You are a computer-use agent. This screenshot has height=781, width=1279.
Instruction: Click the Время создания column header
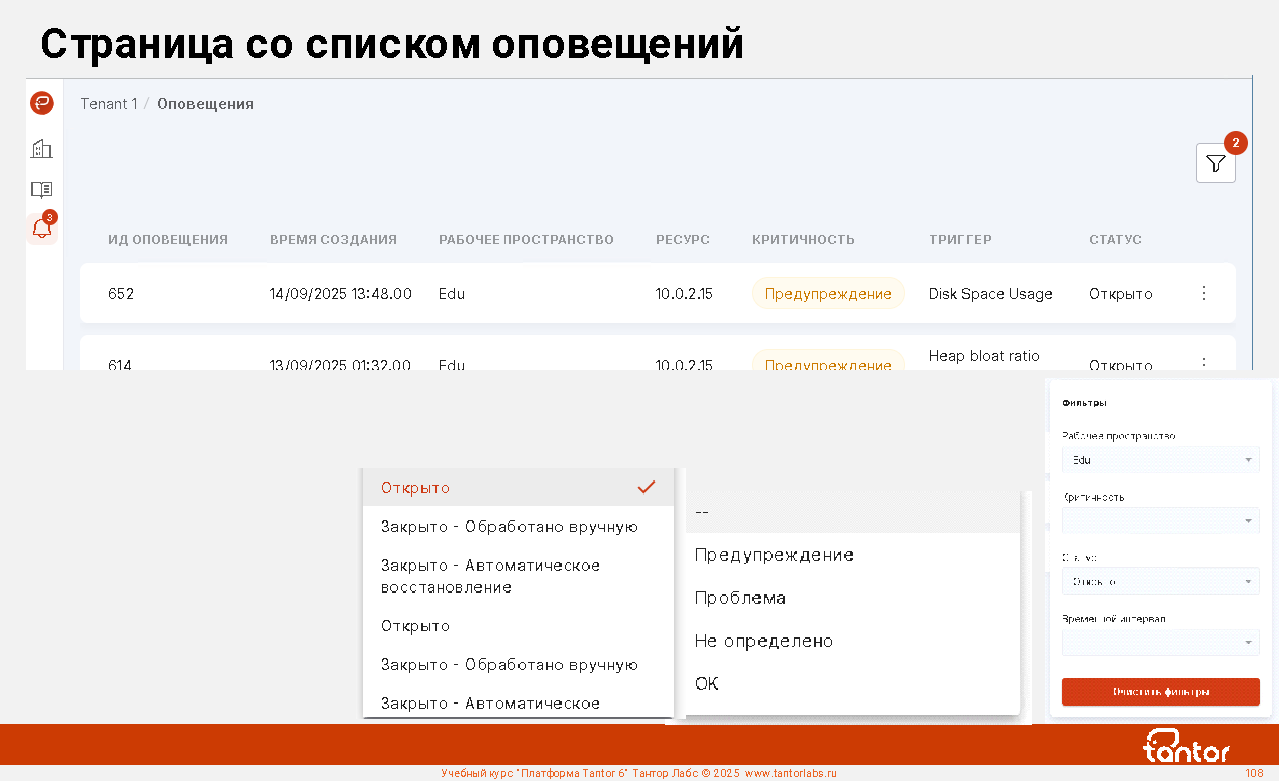[333, 240]
